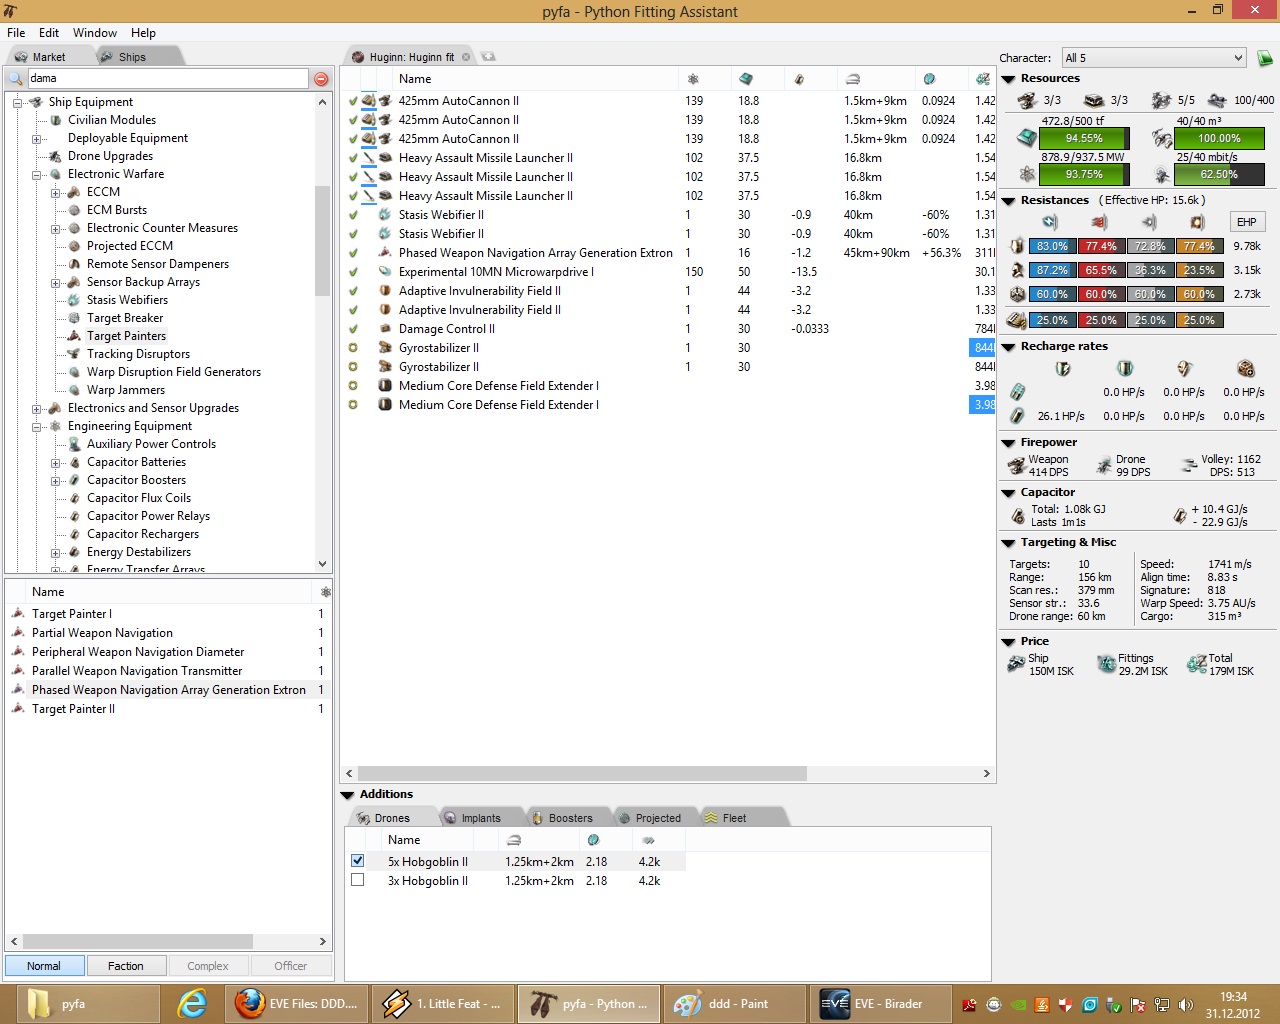The image size is (1280, 1024).
Task: Collapse the Targeting & Misc section
Action: click(x=1008, y=543)
